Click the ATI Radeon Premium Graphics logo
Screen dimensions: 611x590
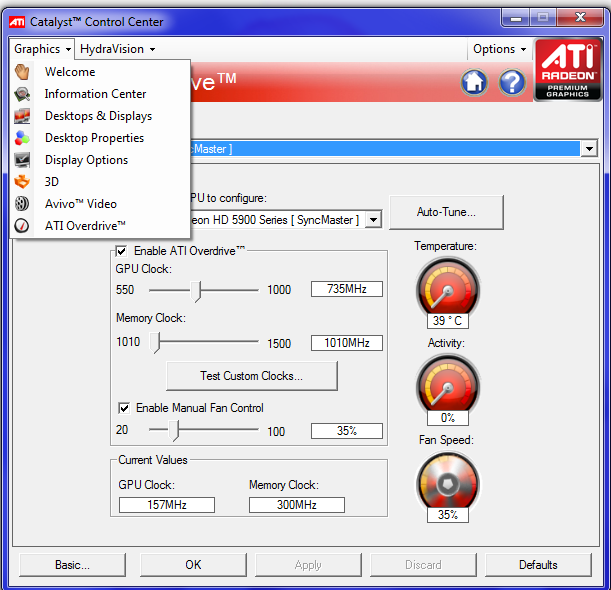(x=568, y=70)
